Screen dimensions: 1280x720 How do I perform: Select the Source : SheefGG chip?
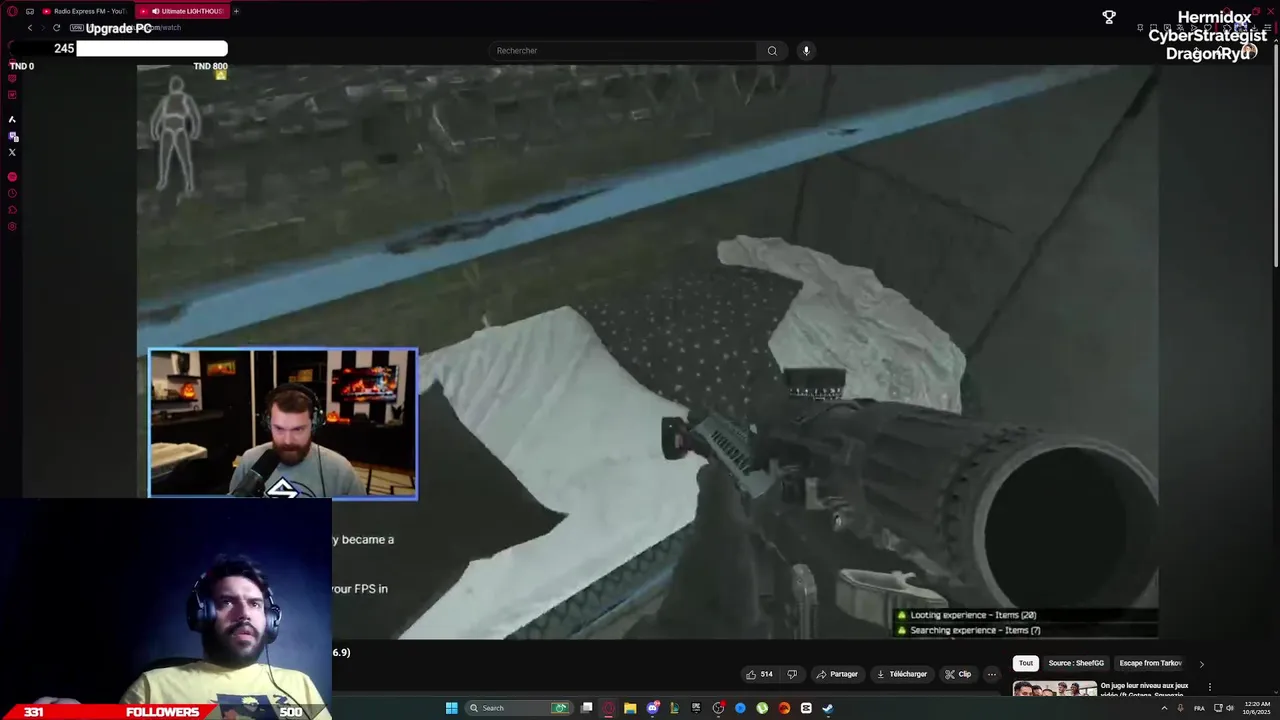coord(1076,663)
